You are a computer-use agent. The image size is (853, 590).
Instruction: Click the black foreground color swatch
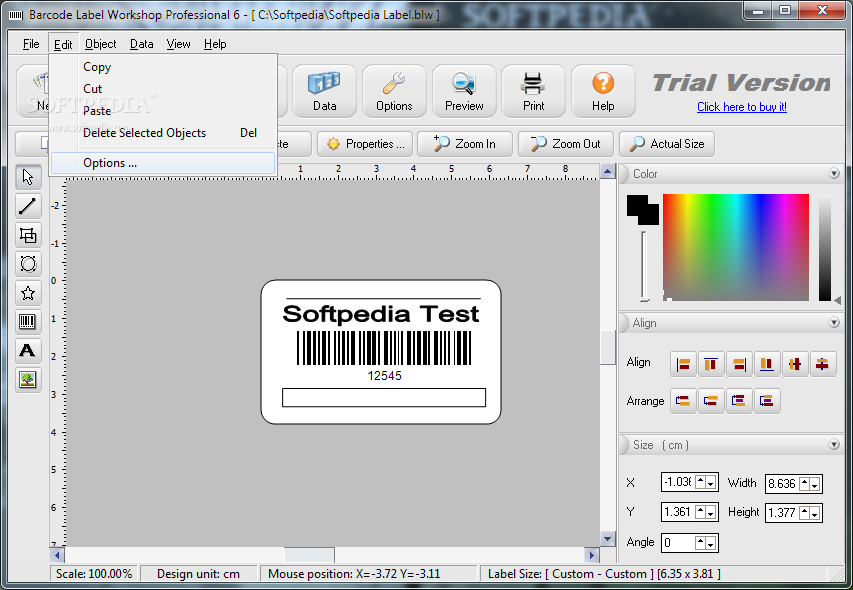(638, 206)
